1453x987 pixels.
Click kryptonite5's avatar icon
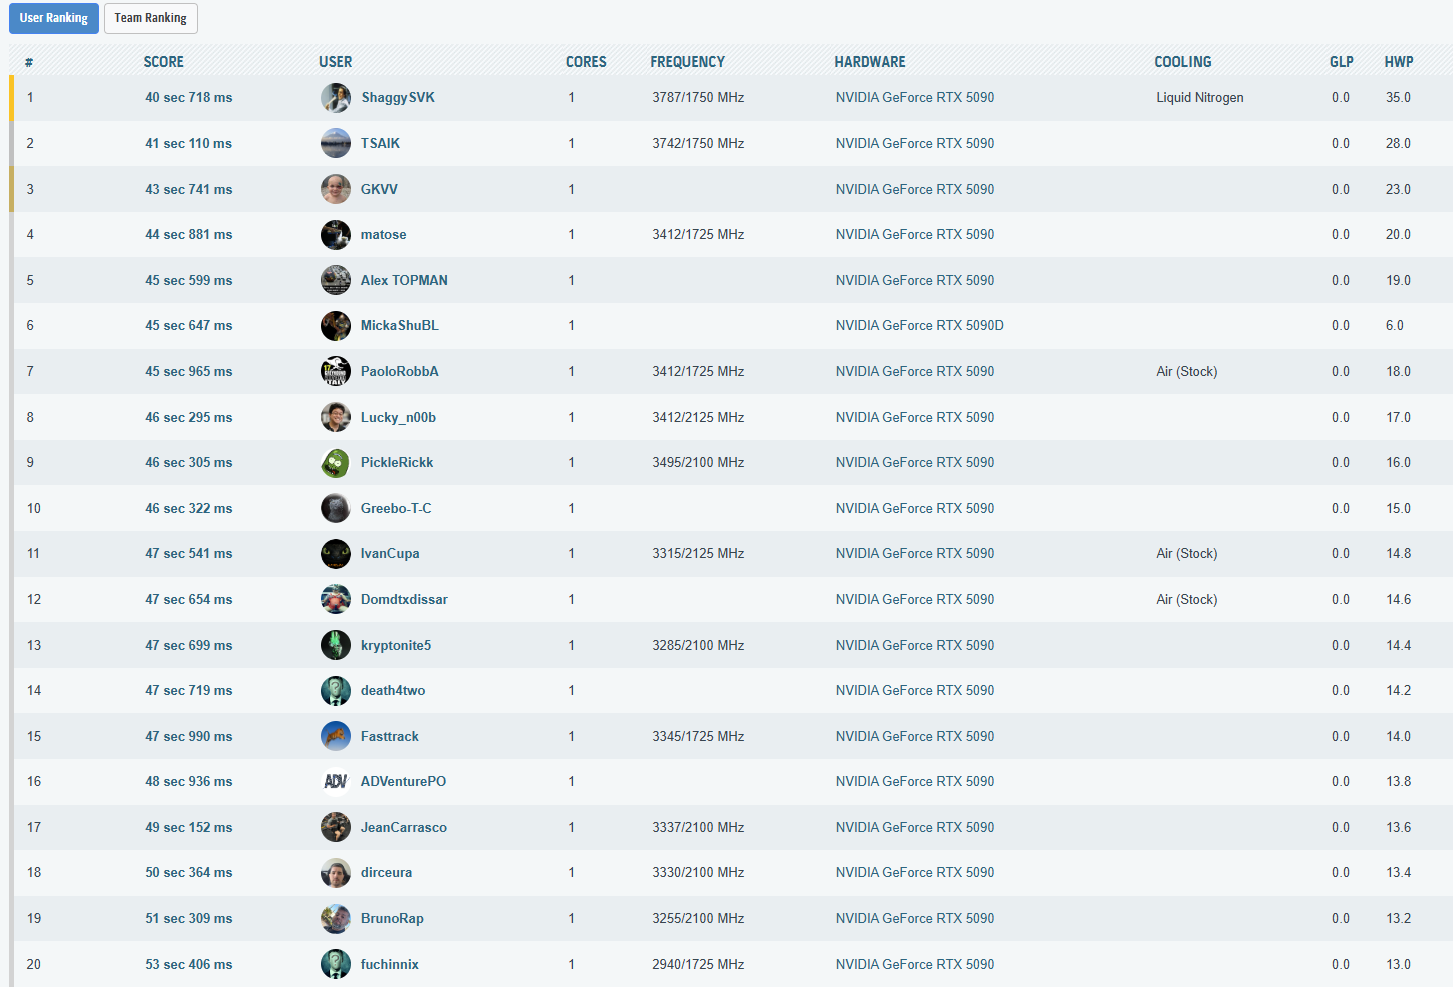pyautogui.click(x=335, y=645)
